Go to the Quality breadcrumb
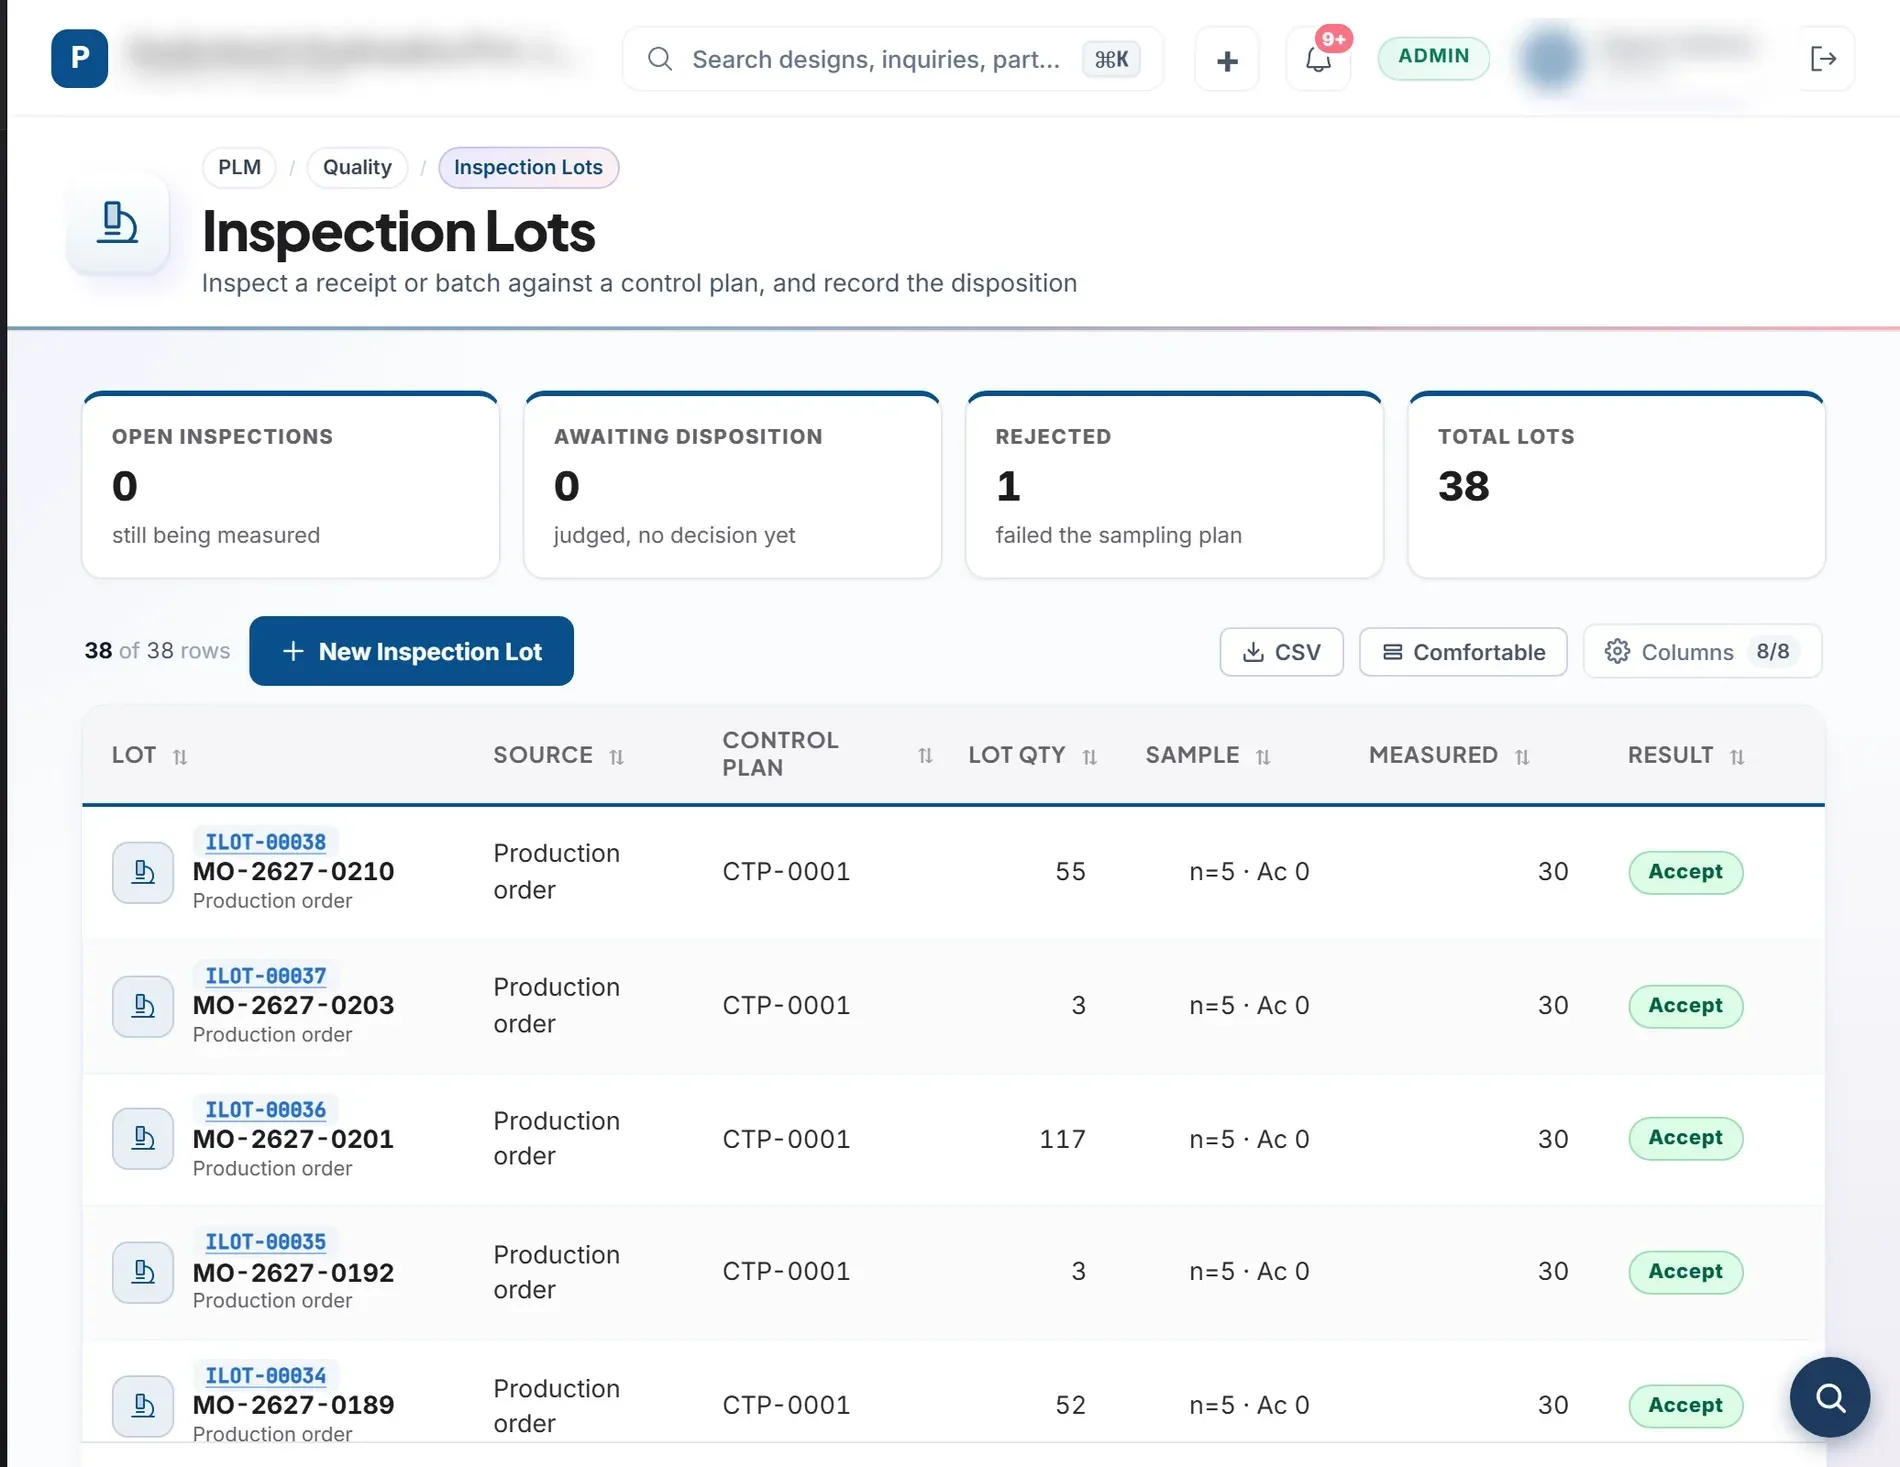Screen dimensions: 1900x1467 click(x=357, y=167)
